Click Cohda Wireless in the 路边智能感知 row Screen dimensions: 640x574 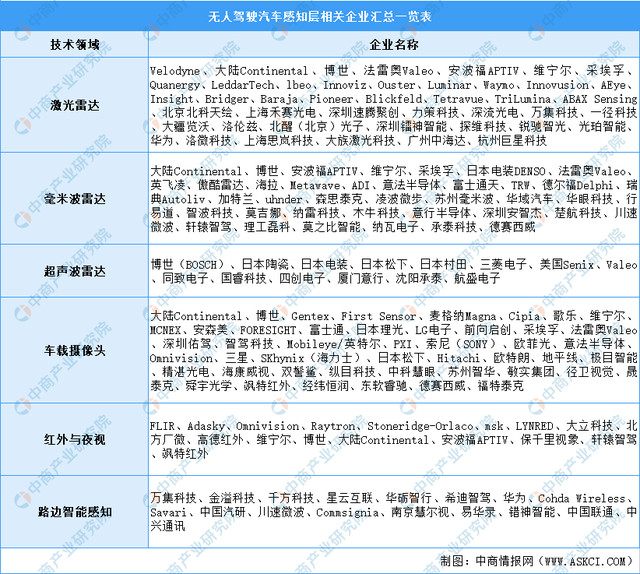tap(582, 498)
